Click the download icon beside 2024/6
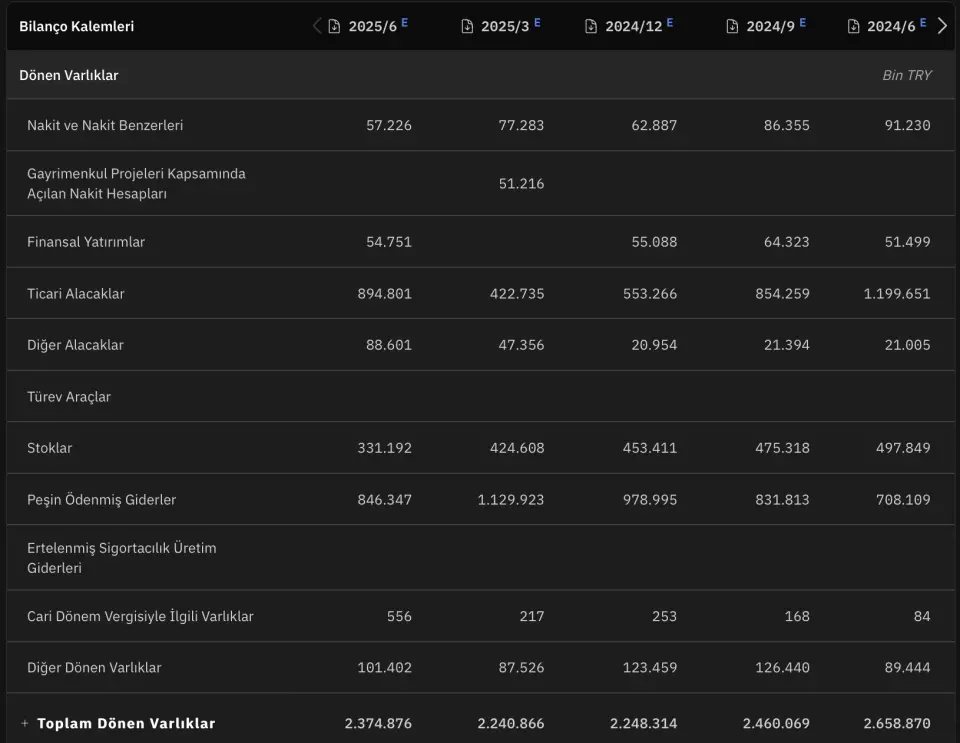 coord(853,27)
